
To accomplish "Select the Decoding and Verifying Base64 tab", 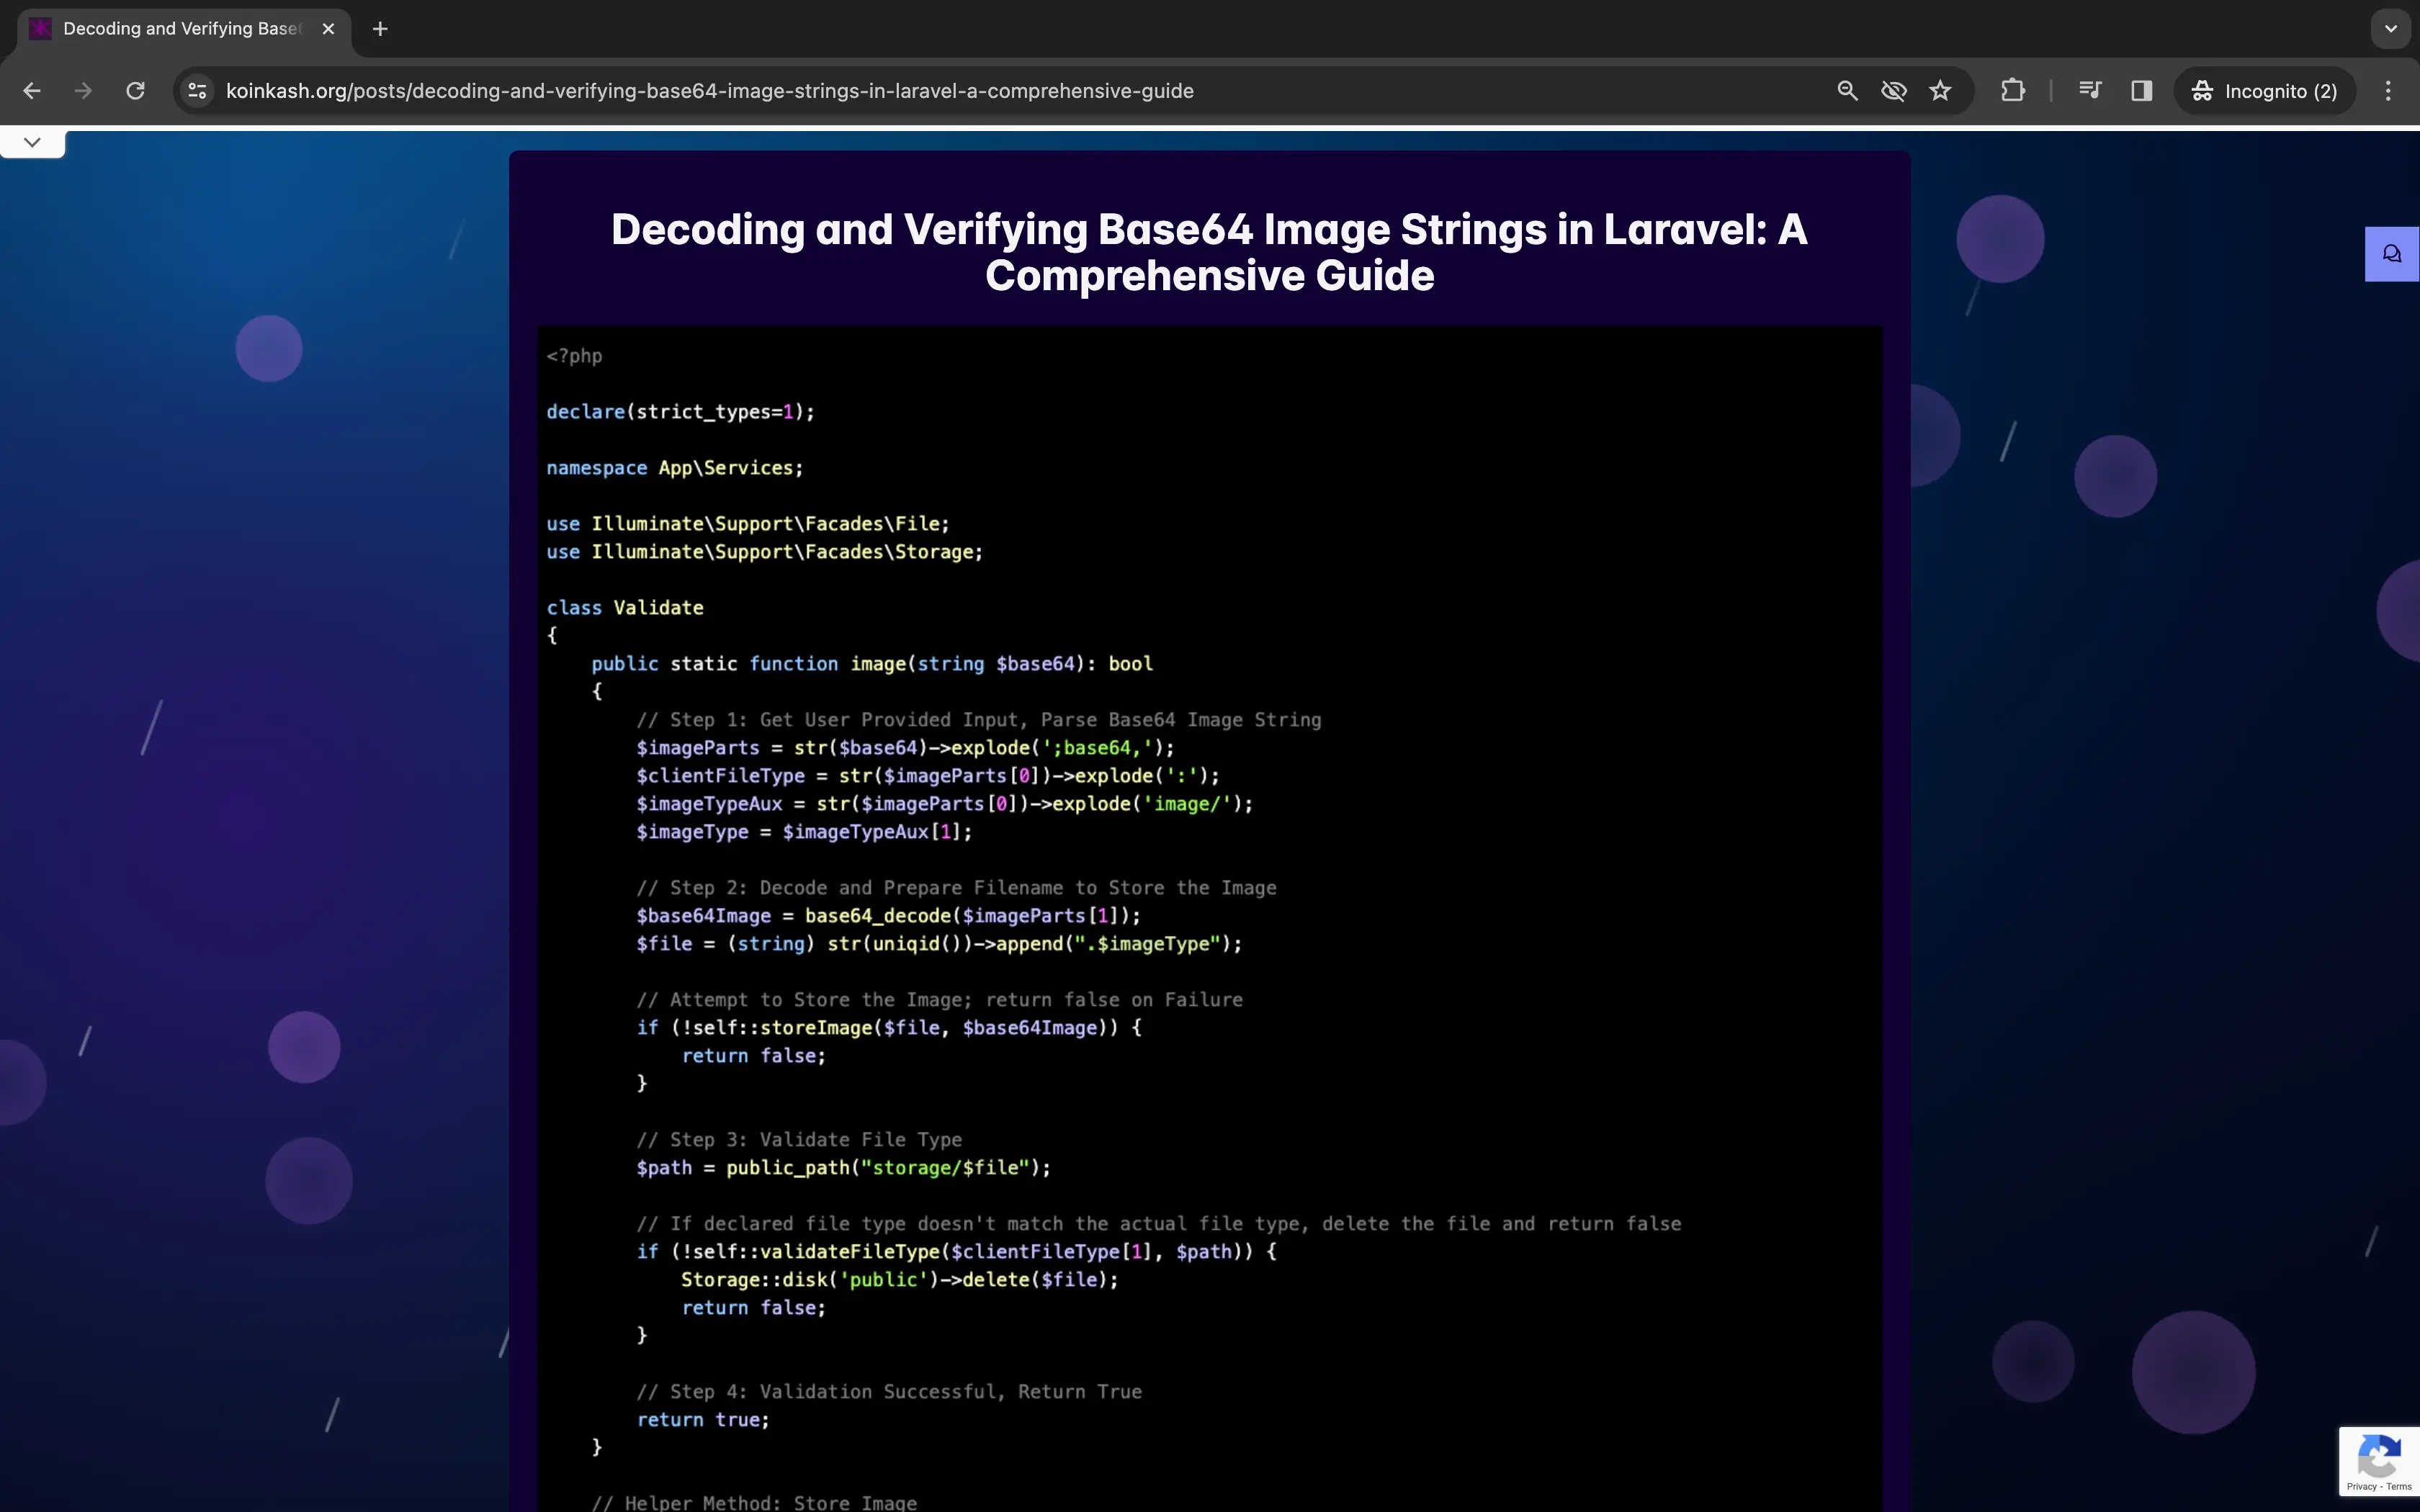I will tap(182, 29).
